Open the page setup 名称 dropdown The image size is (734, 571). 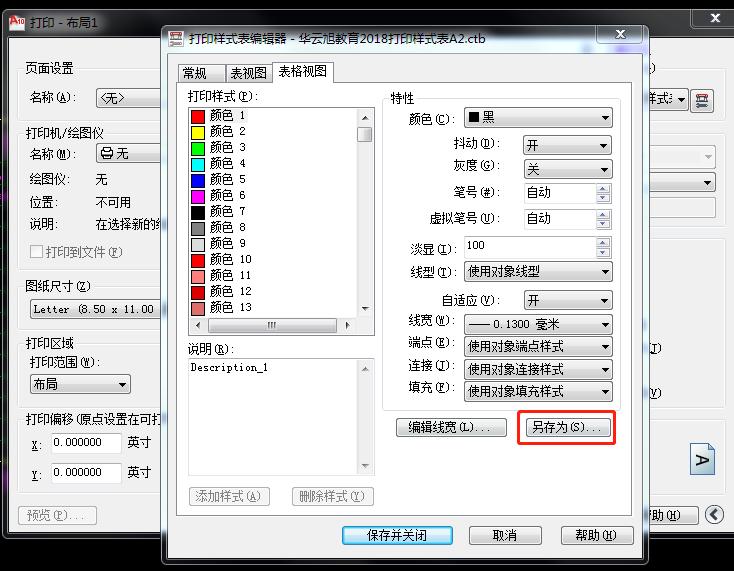click(x=128, y=98)
